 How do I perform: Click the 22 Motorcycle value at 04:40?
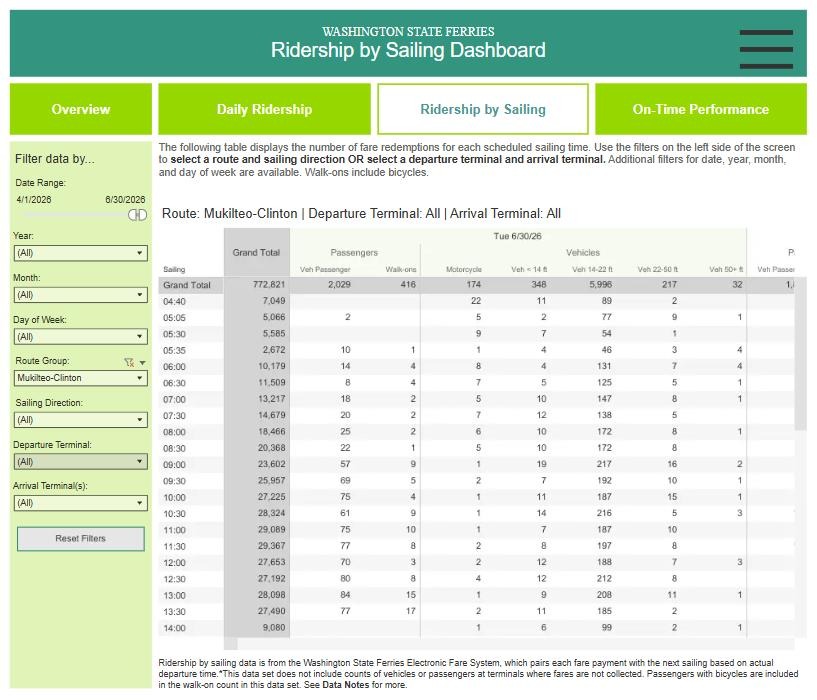476,301
